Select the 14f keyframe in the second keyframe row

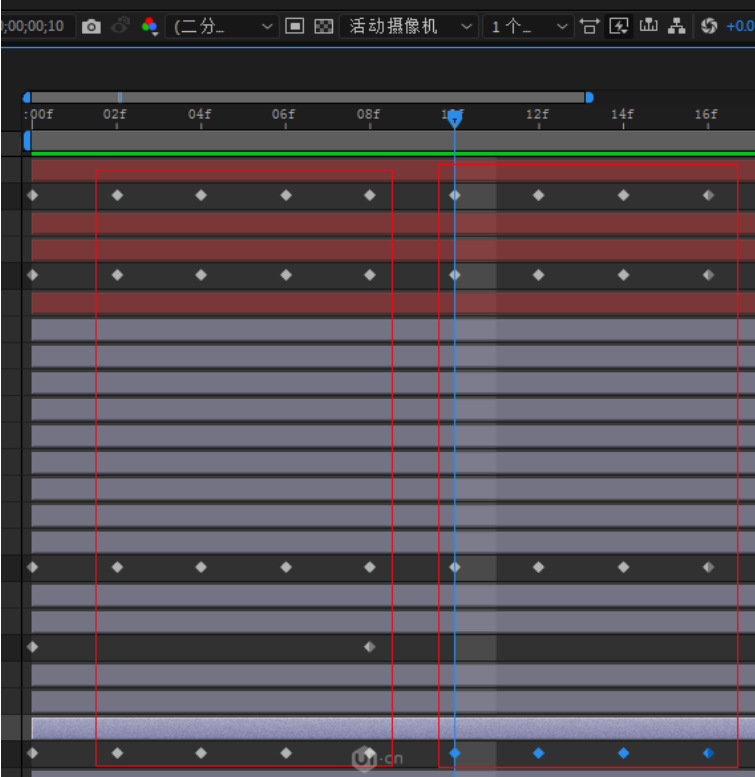coord(624,275)
